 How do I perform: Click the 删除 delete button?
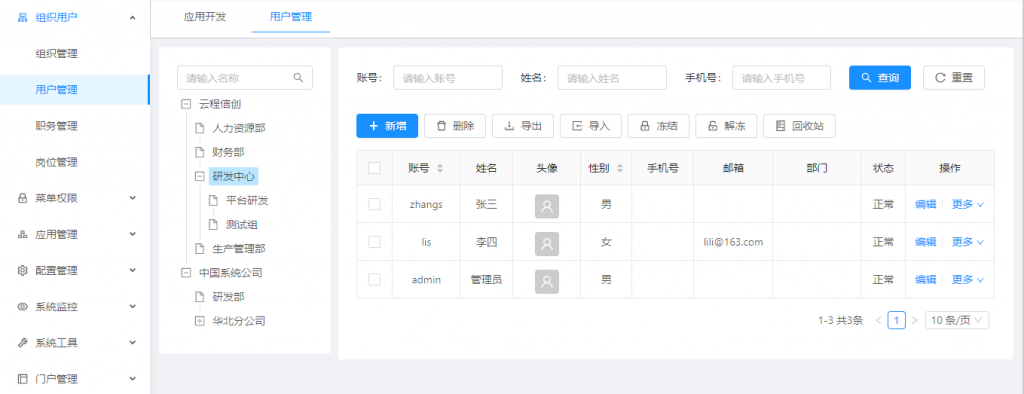point(455,126)
